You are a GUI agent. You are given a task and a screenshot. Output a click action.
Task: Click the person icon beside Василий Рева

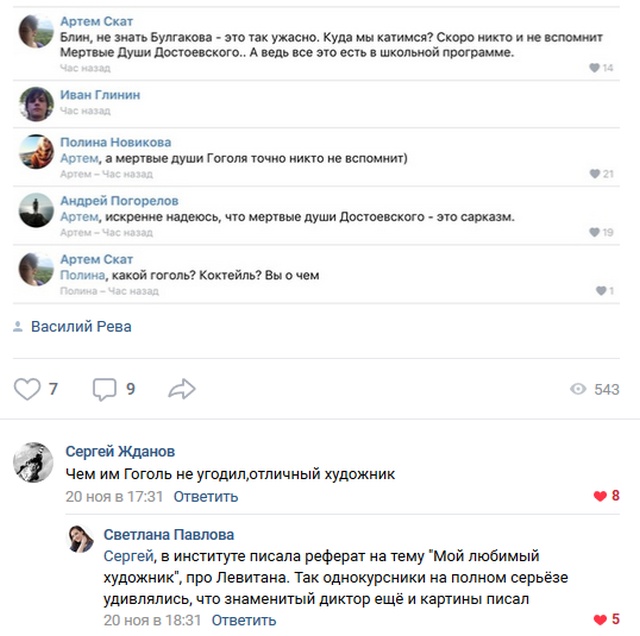18,326
